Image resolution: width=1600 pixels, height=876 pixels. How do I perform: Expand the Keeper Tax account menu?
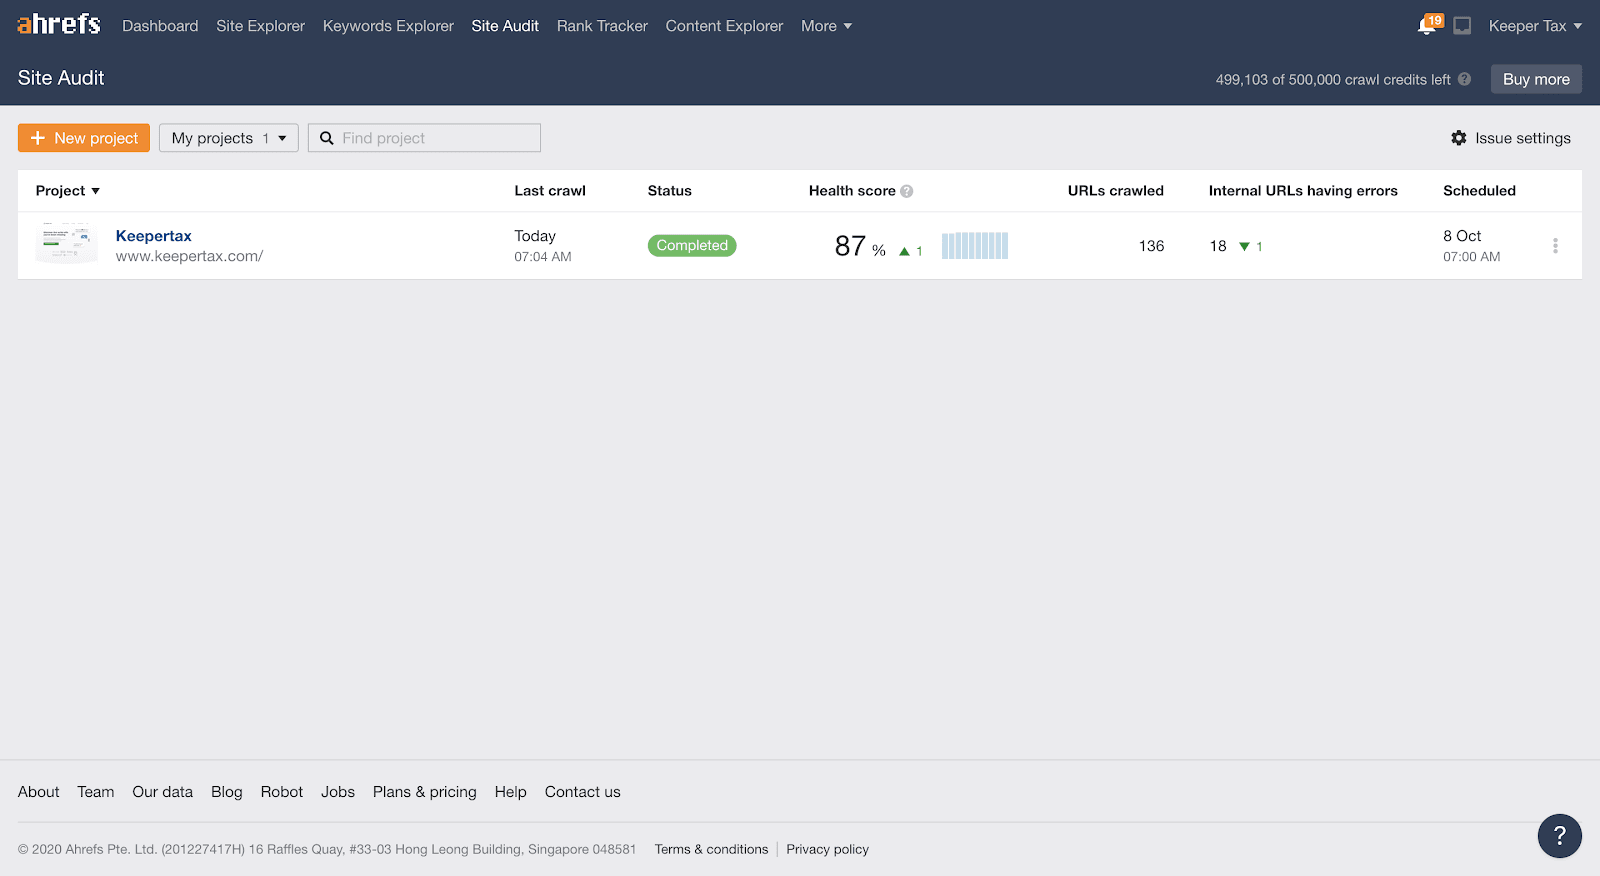click(x=1535, y=26)
